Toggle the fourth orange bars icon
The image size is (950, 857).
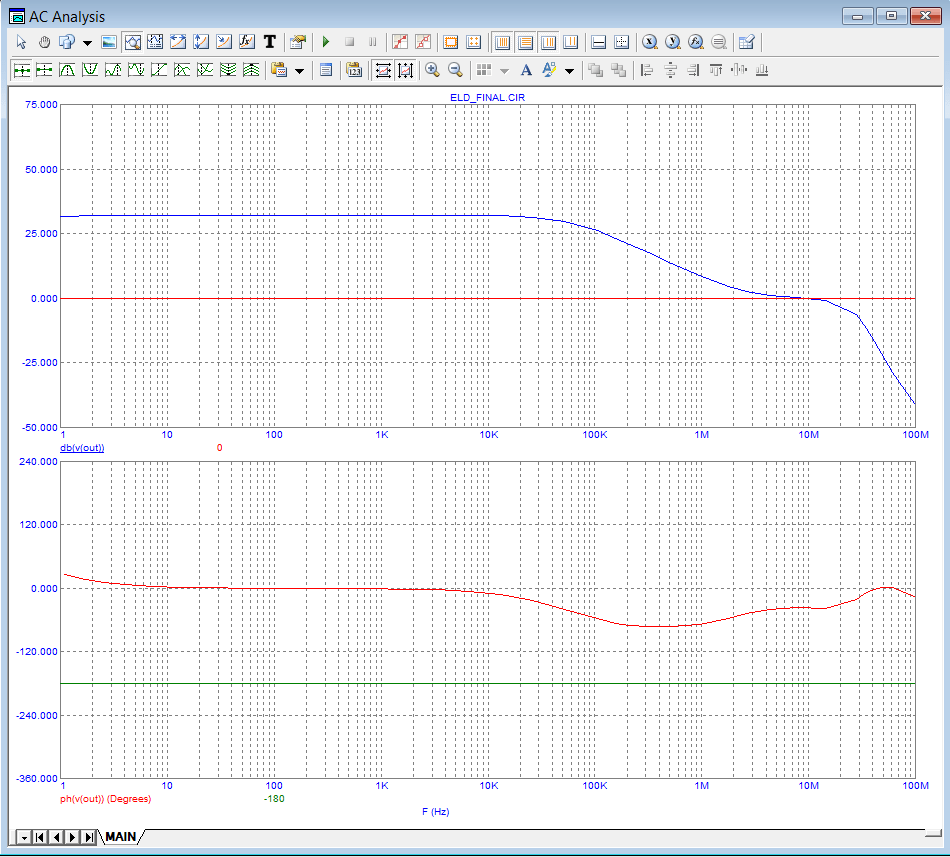[571, 42]
